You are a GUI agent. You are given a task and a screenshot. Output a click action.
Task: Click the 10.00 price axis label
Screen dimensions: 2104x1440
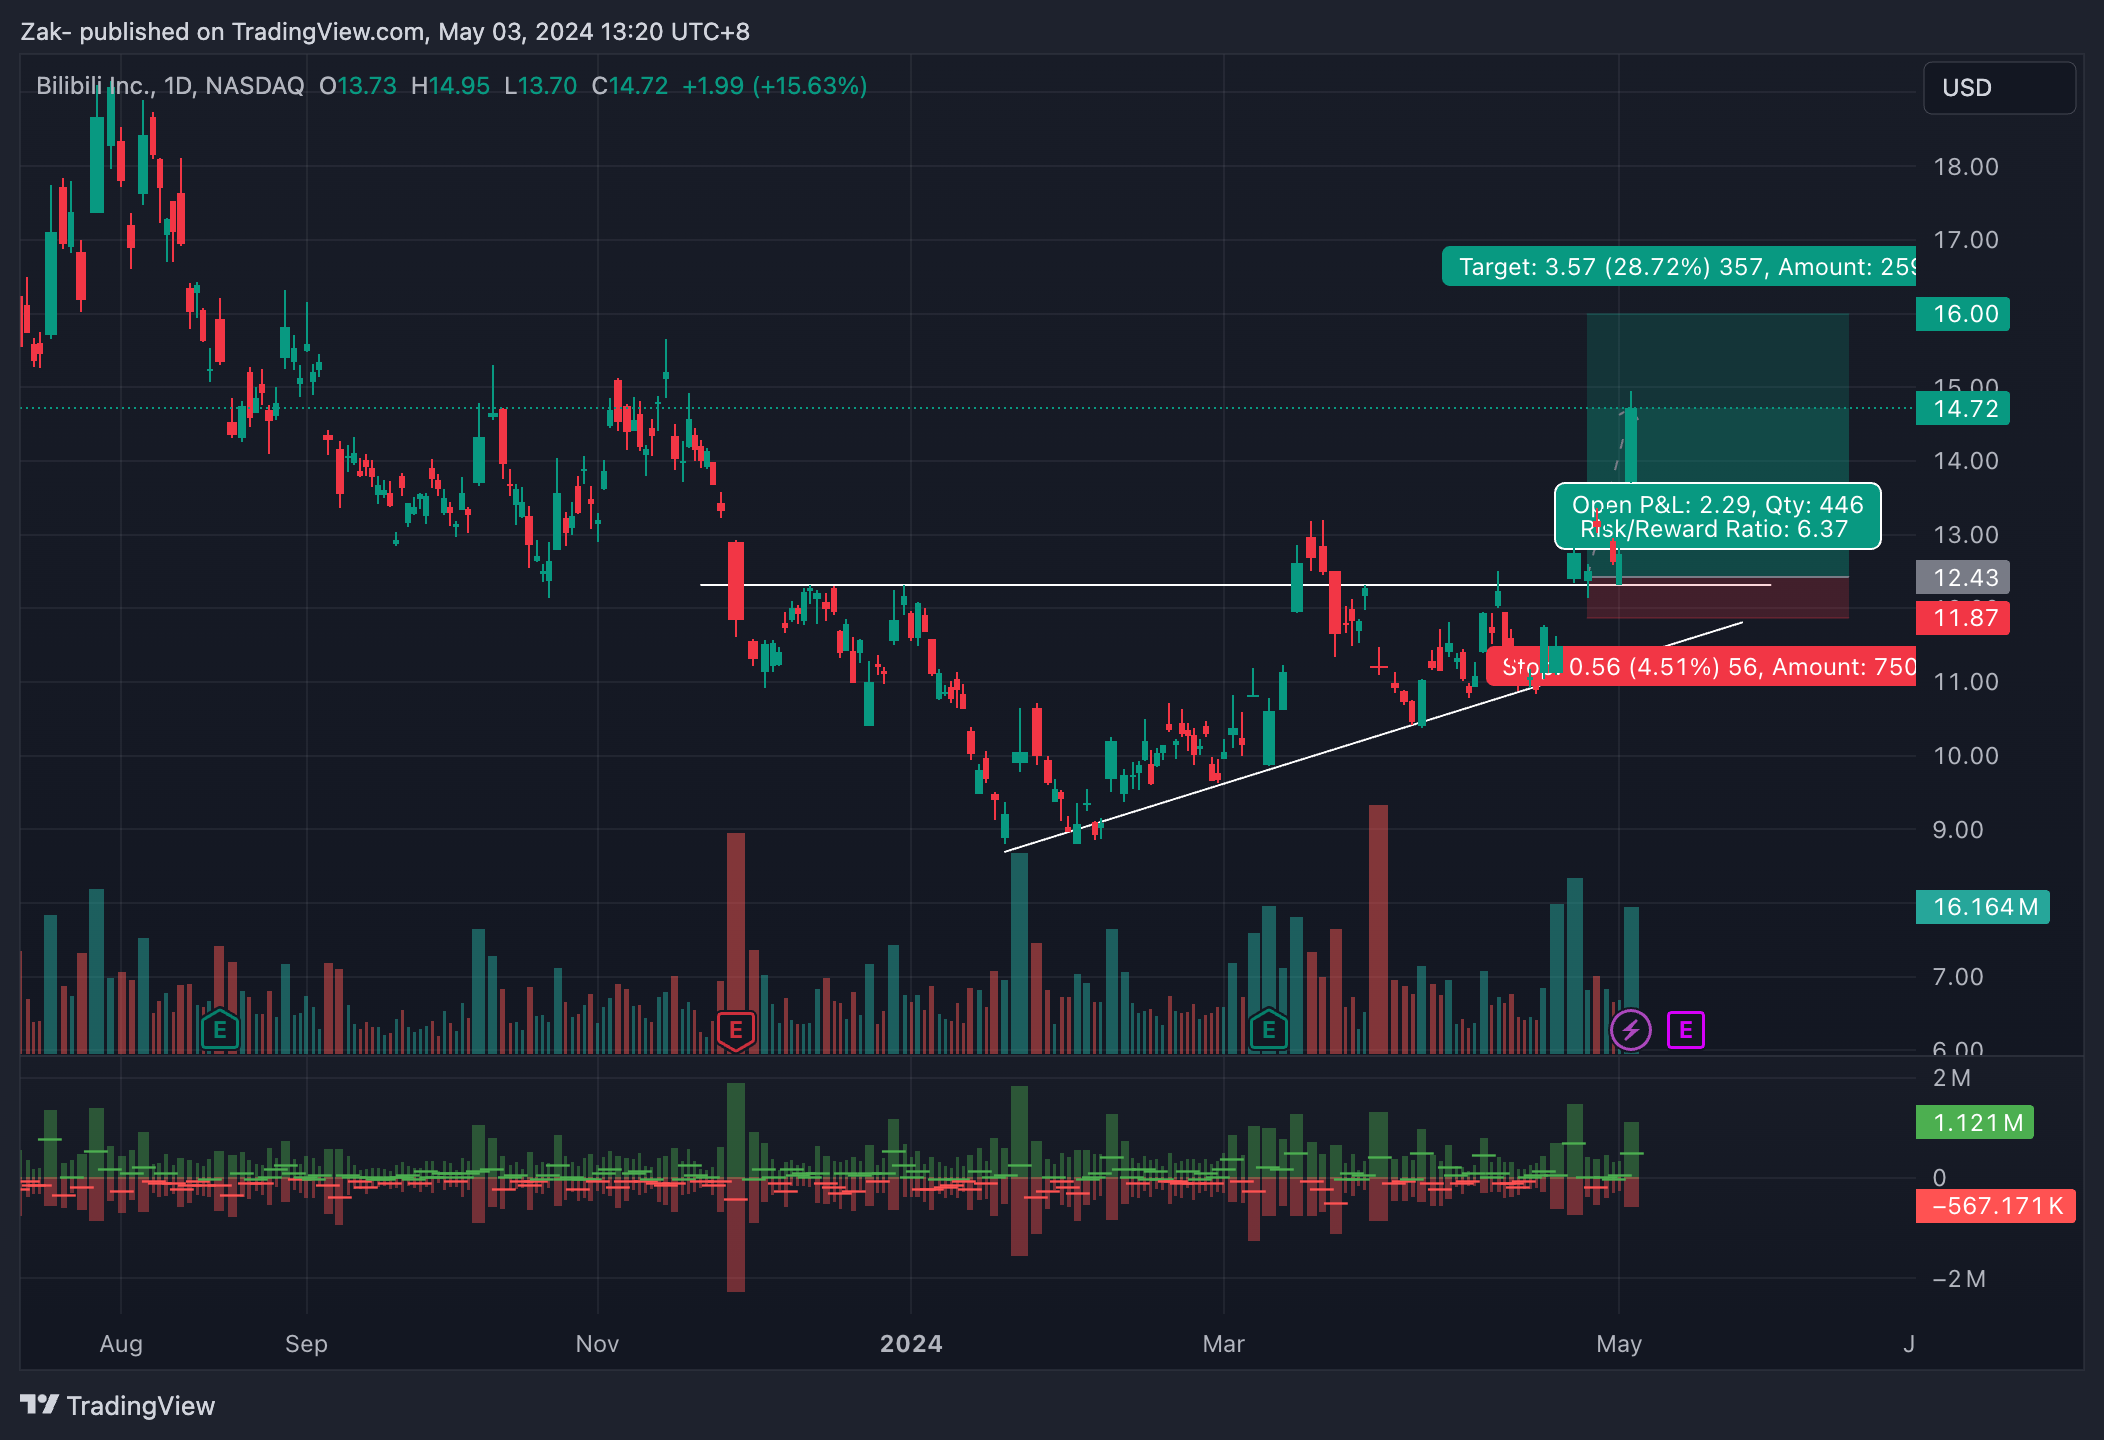tap(1966, 756)
